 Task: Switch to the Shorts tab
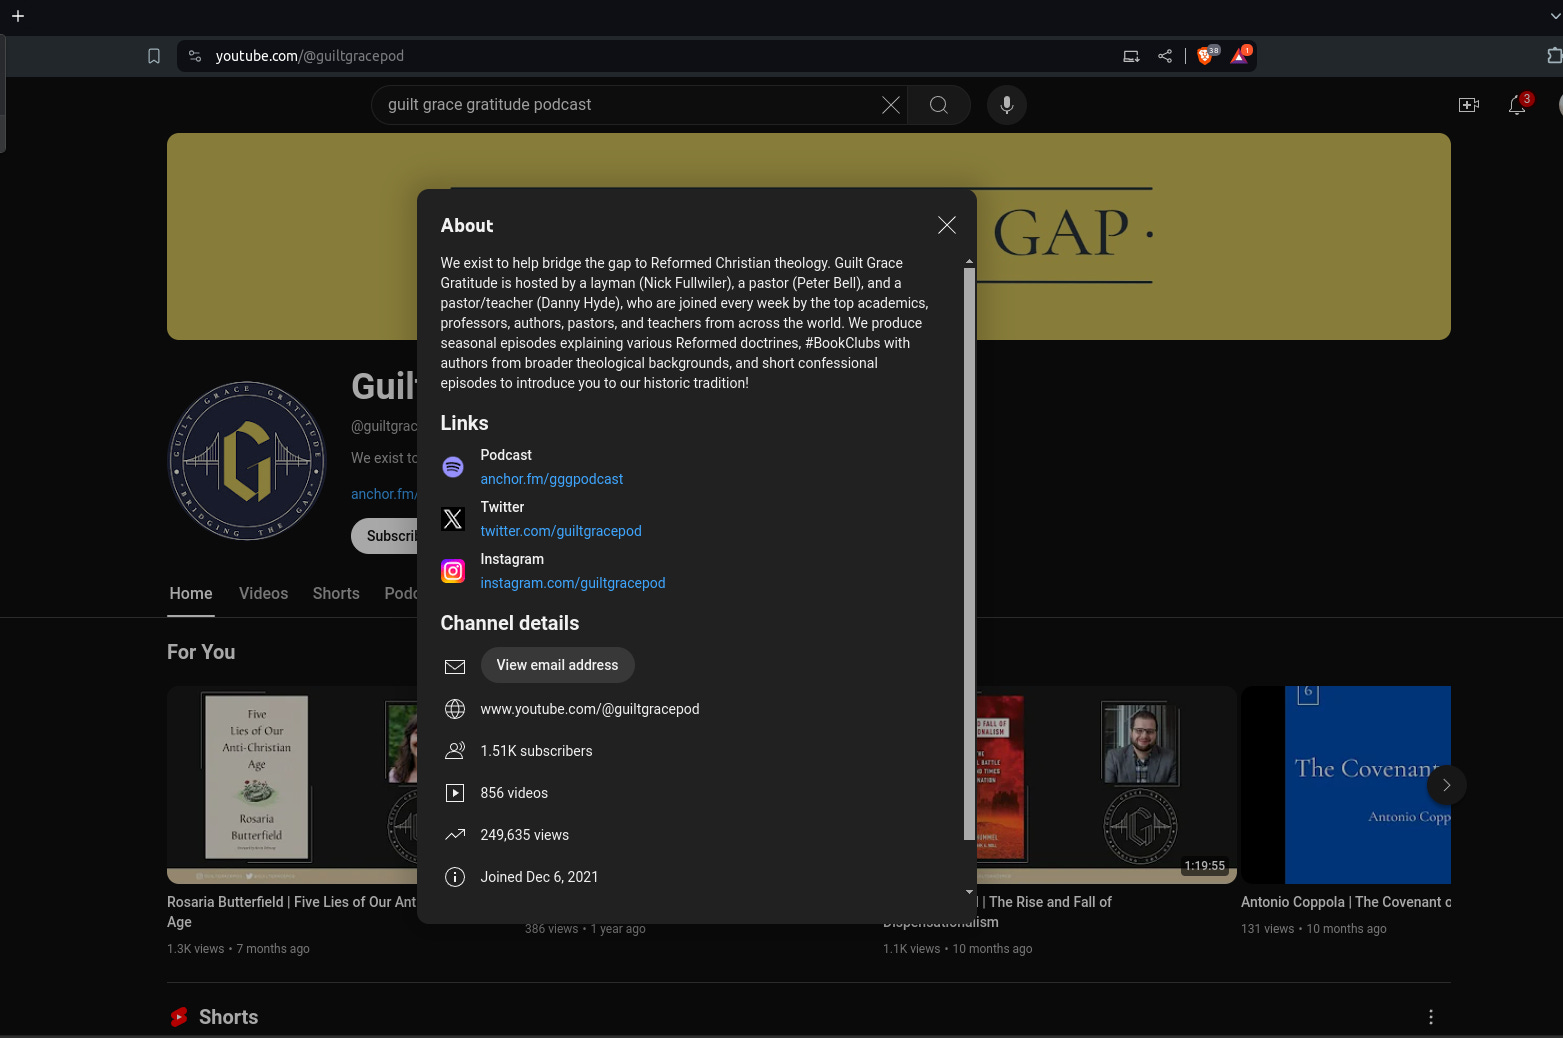coord(336,594)
